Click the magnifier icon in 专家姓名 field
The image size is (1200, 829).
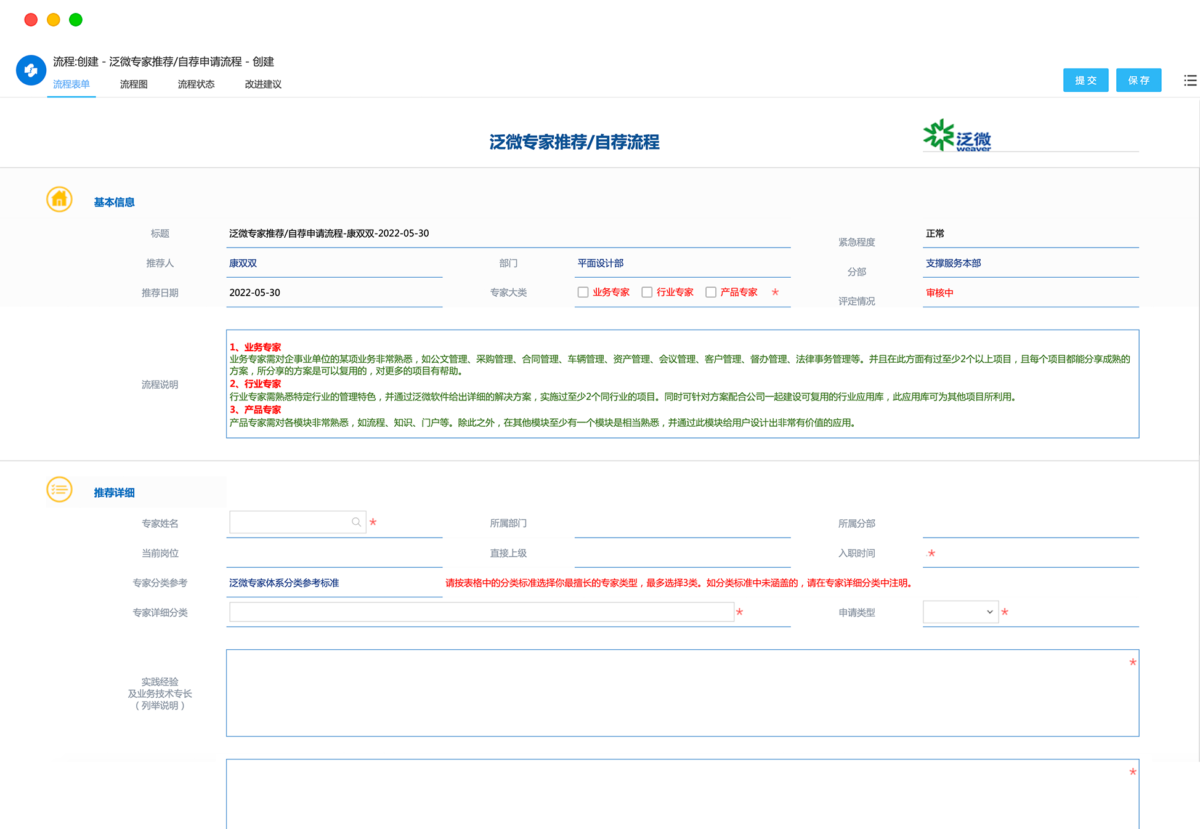[x=356, y=522]
